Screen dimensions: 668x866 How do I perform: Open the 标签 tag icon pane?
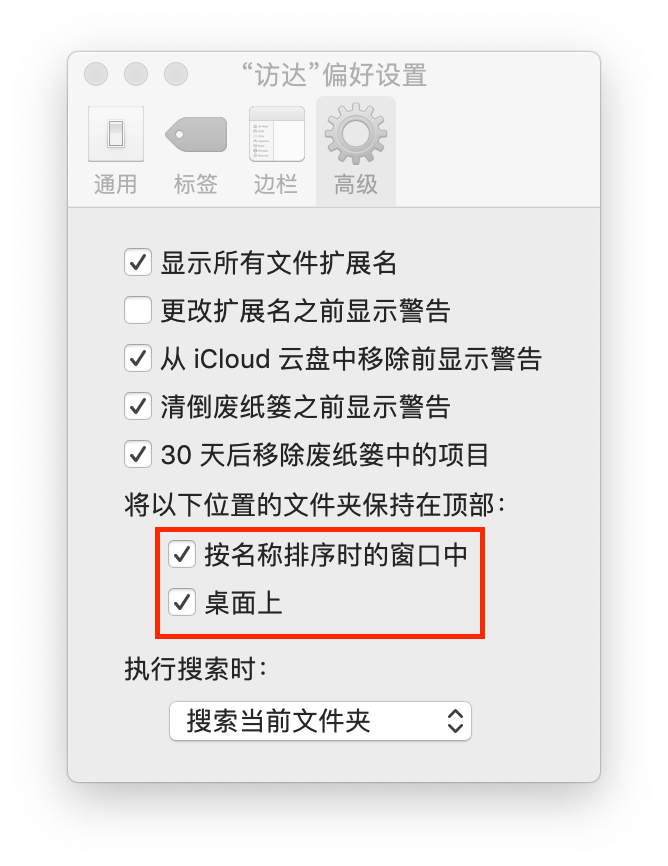click(x=196, y=134)
